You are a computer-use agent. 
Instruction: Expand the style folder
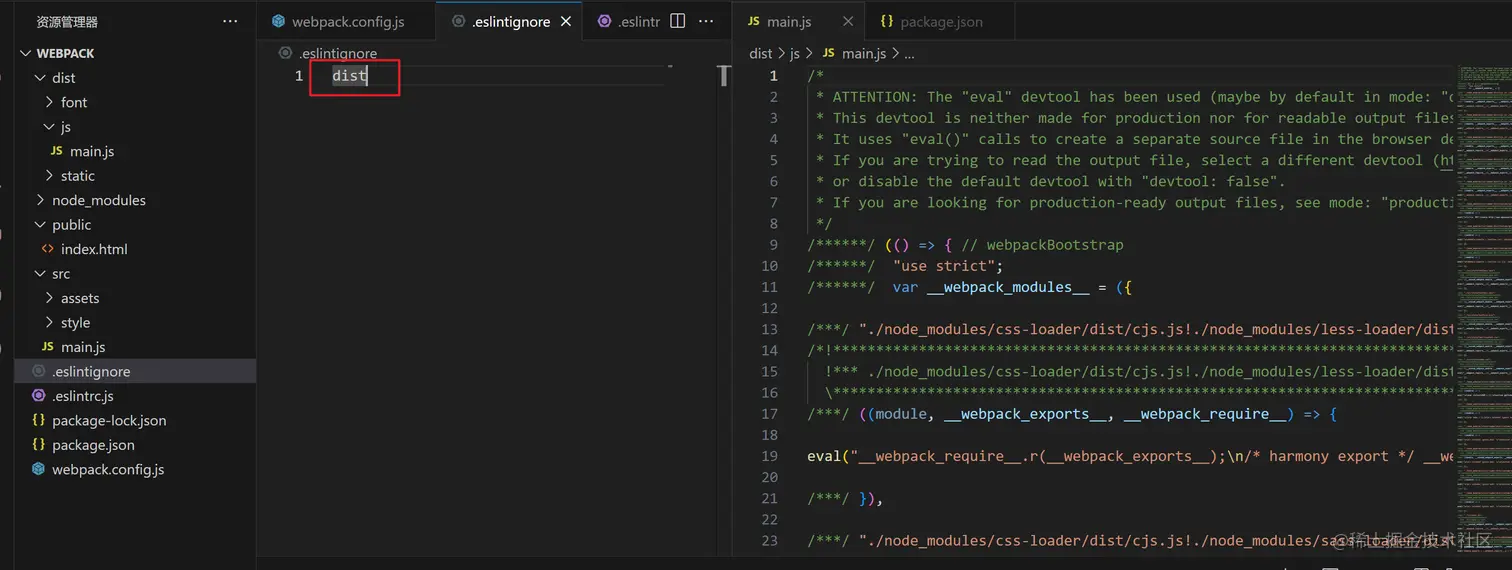[x=50, y=323]
